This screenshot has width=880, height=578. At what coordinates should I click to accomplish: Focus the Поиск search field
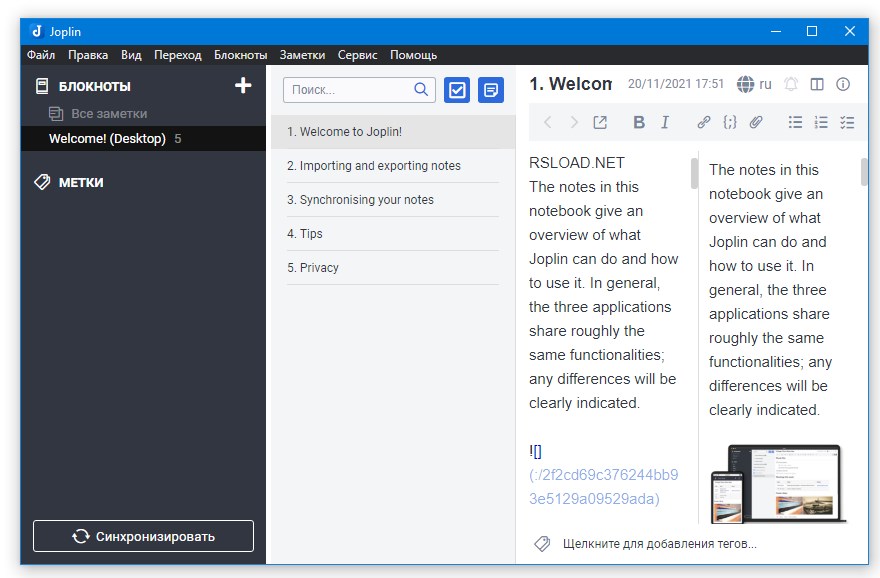click(359, 90)
